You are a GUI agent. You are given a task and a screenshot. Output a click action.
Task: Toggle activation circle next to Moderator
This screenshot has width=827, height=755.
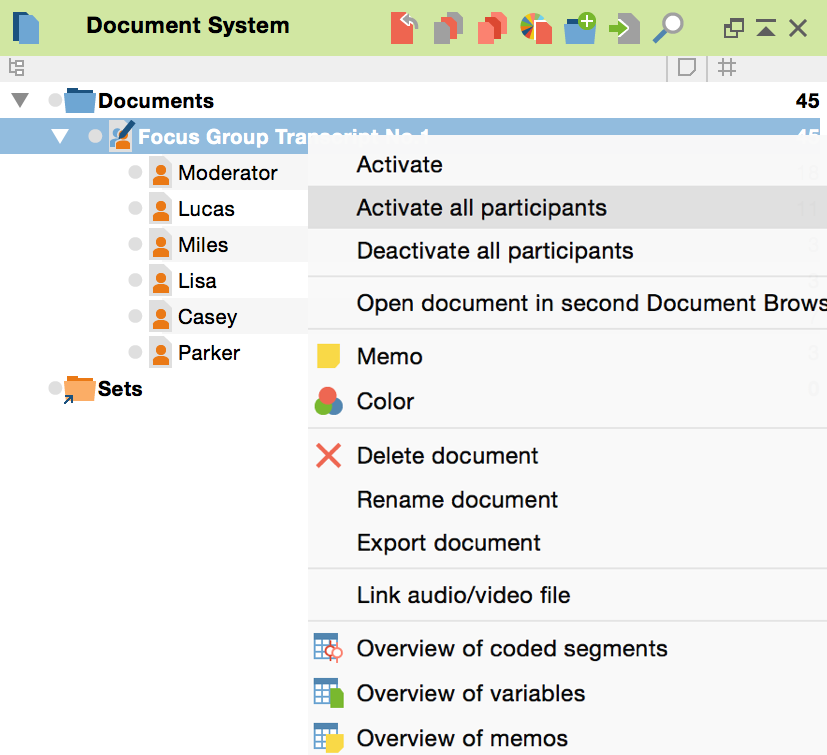[135, 173]
